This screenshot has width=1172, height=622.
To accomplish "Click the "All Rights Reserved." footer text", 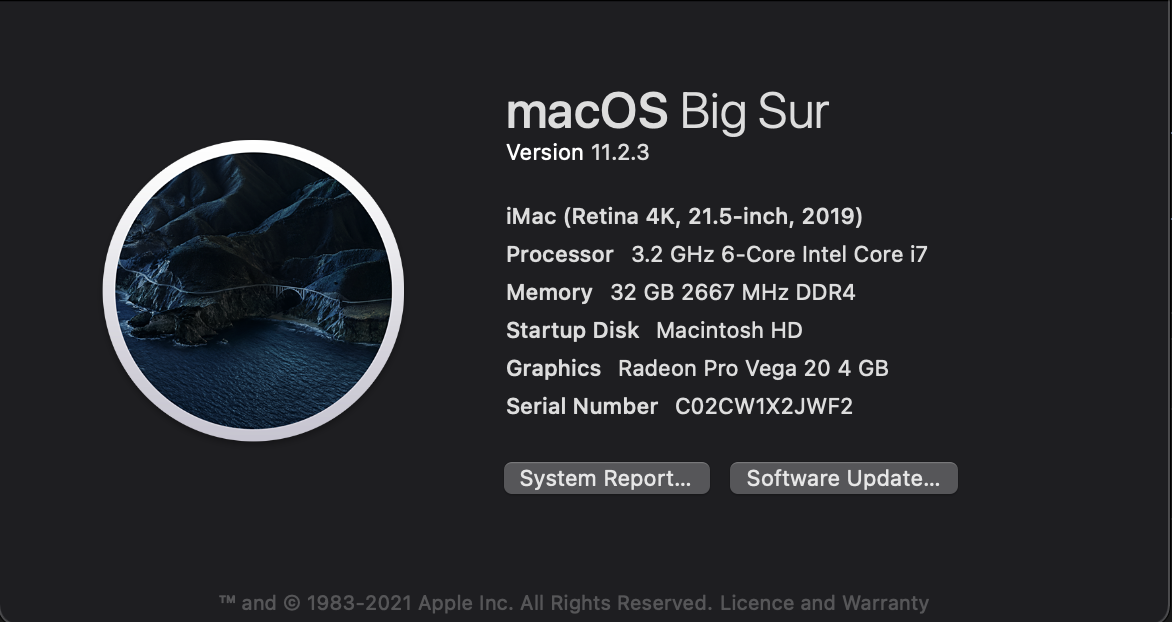I will 614,603.
